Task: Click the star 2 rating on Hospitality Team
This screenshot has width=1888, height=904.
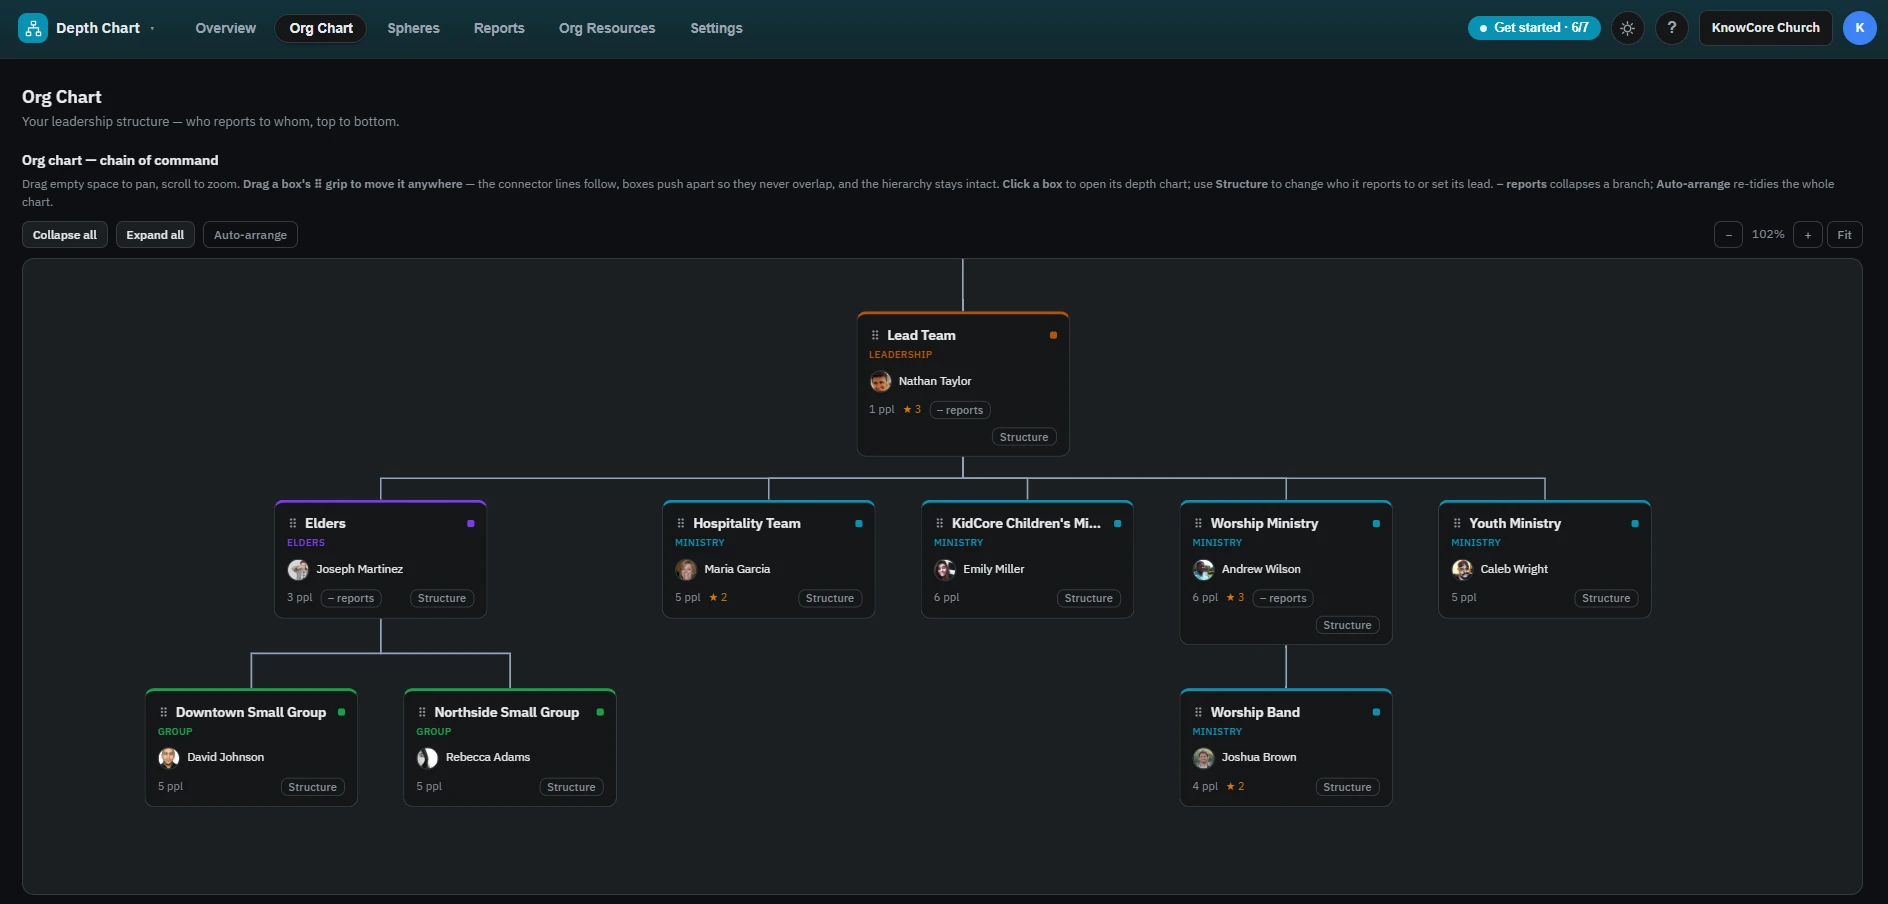Action: click(x=718, y=597)
